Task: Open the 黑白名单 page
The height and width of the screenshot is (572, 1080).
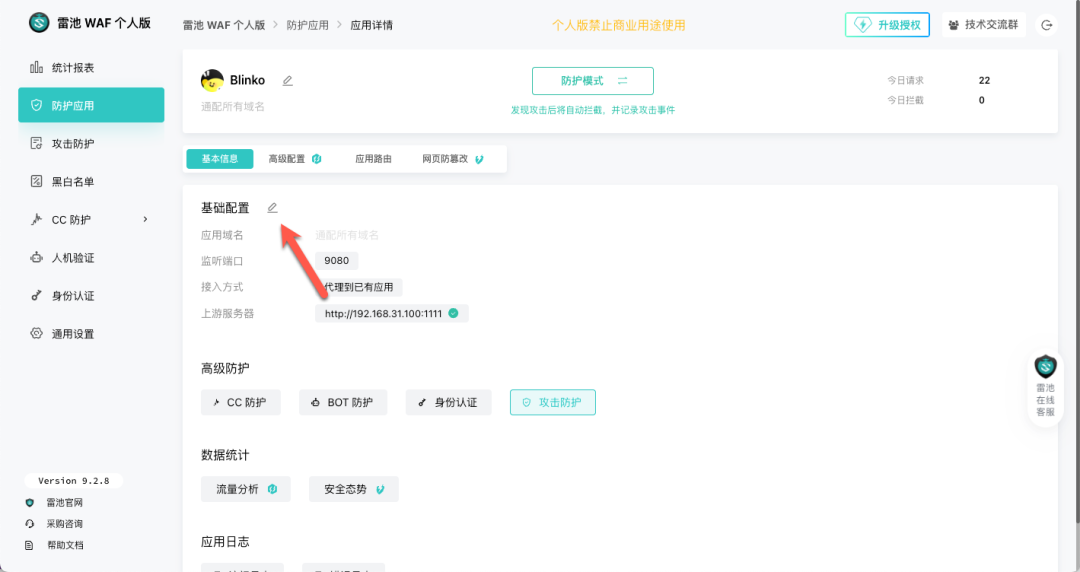Action: tap(91, 181)
